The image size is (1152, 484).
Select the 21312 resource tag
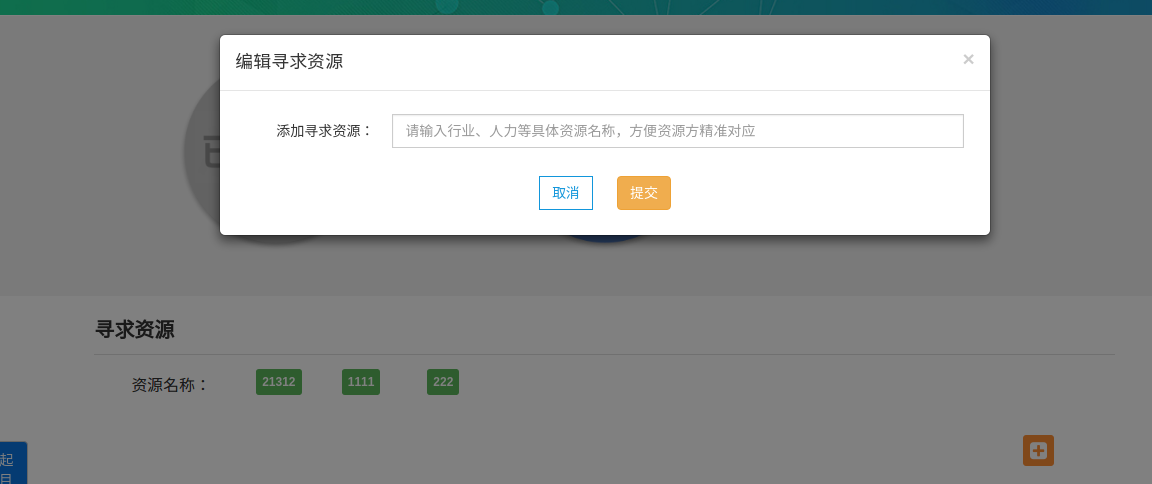coord(278,382)
